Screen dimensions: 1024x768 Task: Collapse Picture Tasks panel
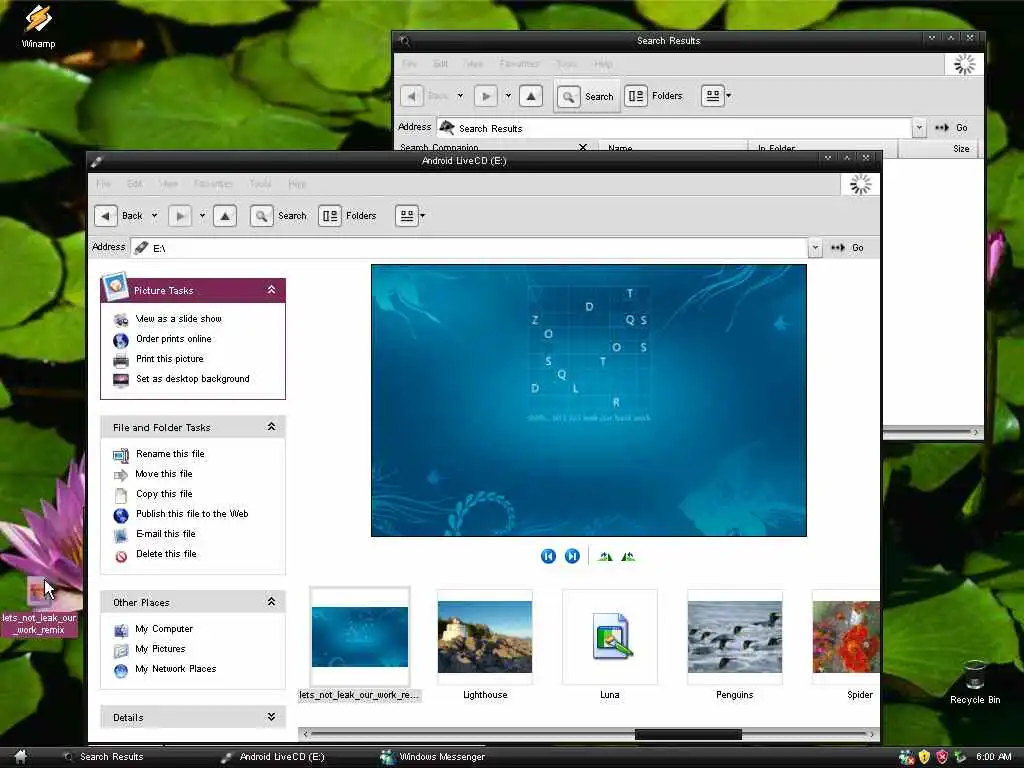271,289
